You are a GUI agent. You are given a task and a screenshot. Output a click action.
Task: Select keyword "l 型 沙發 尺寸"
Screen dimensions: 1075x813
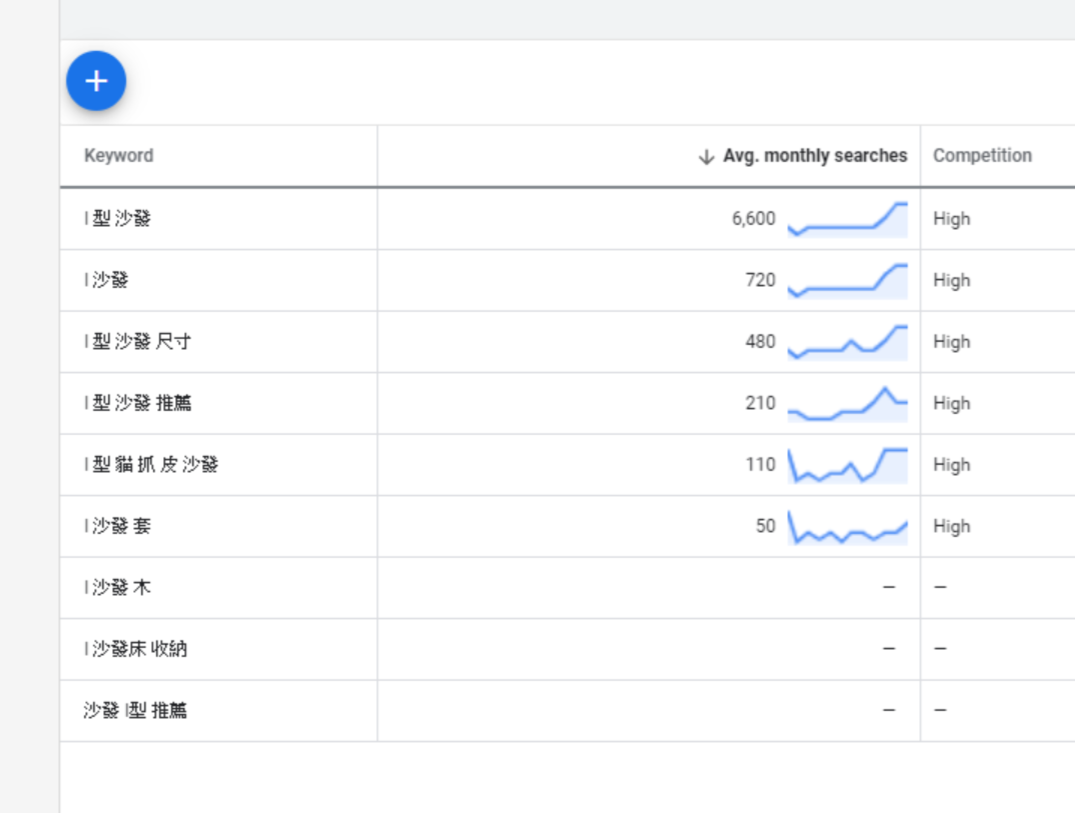click(x=137, y=342)
